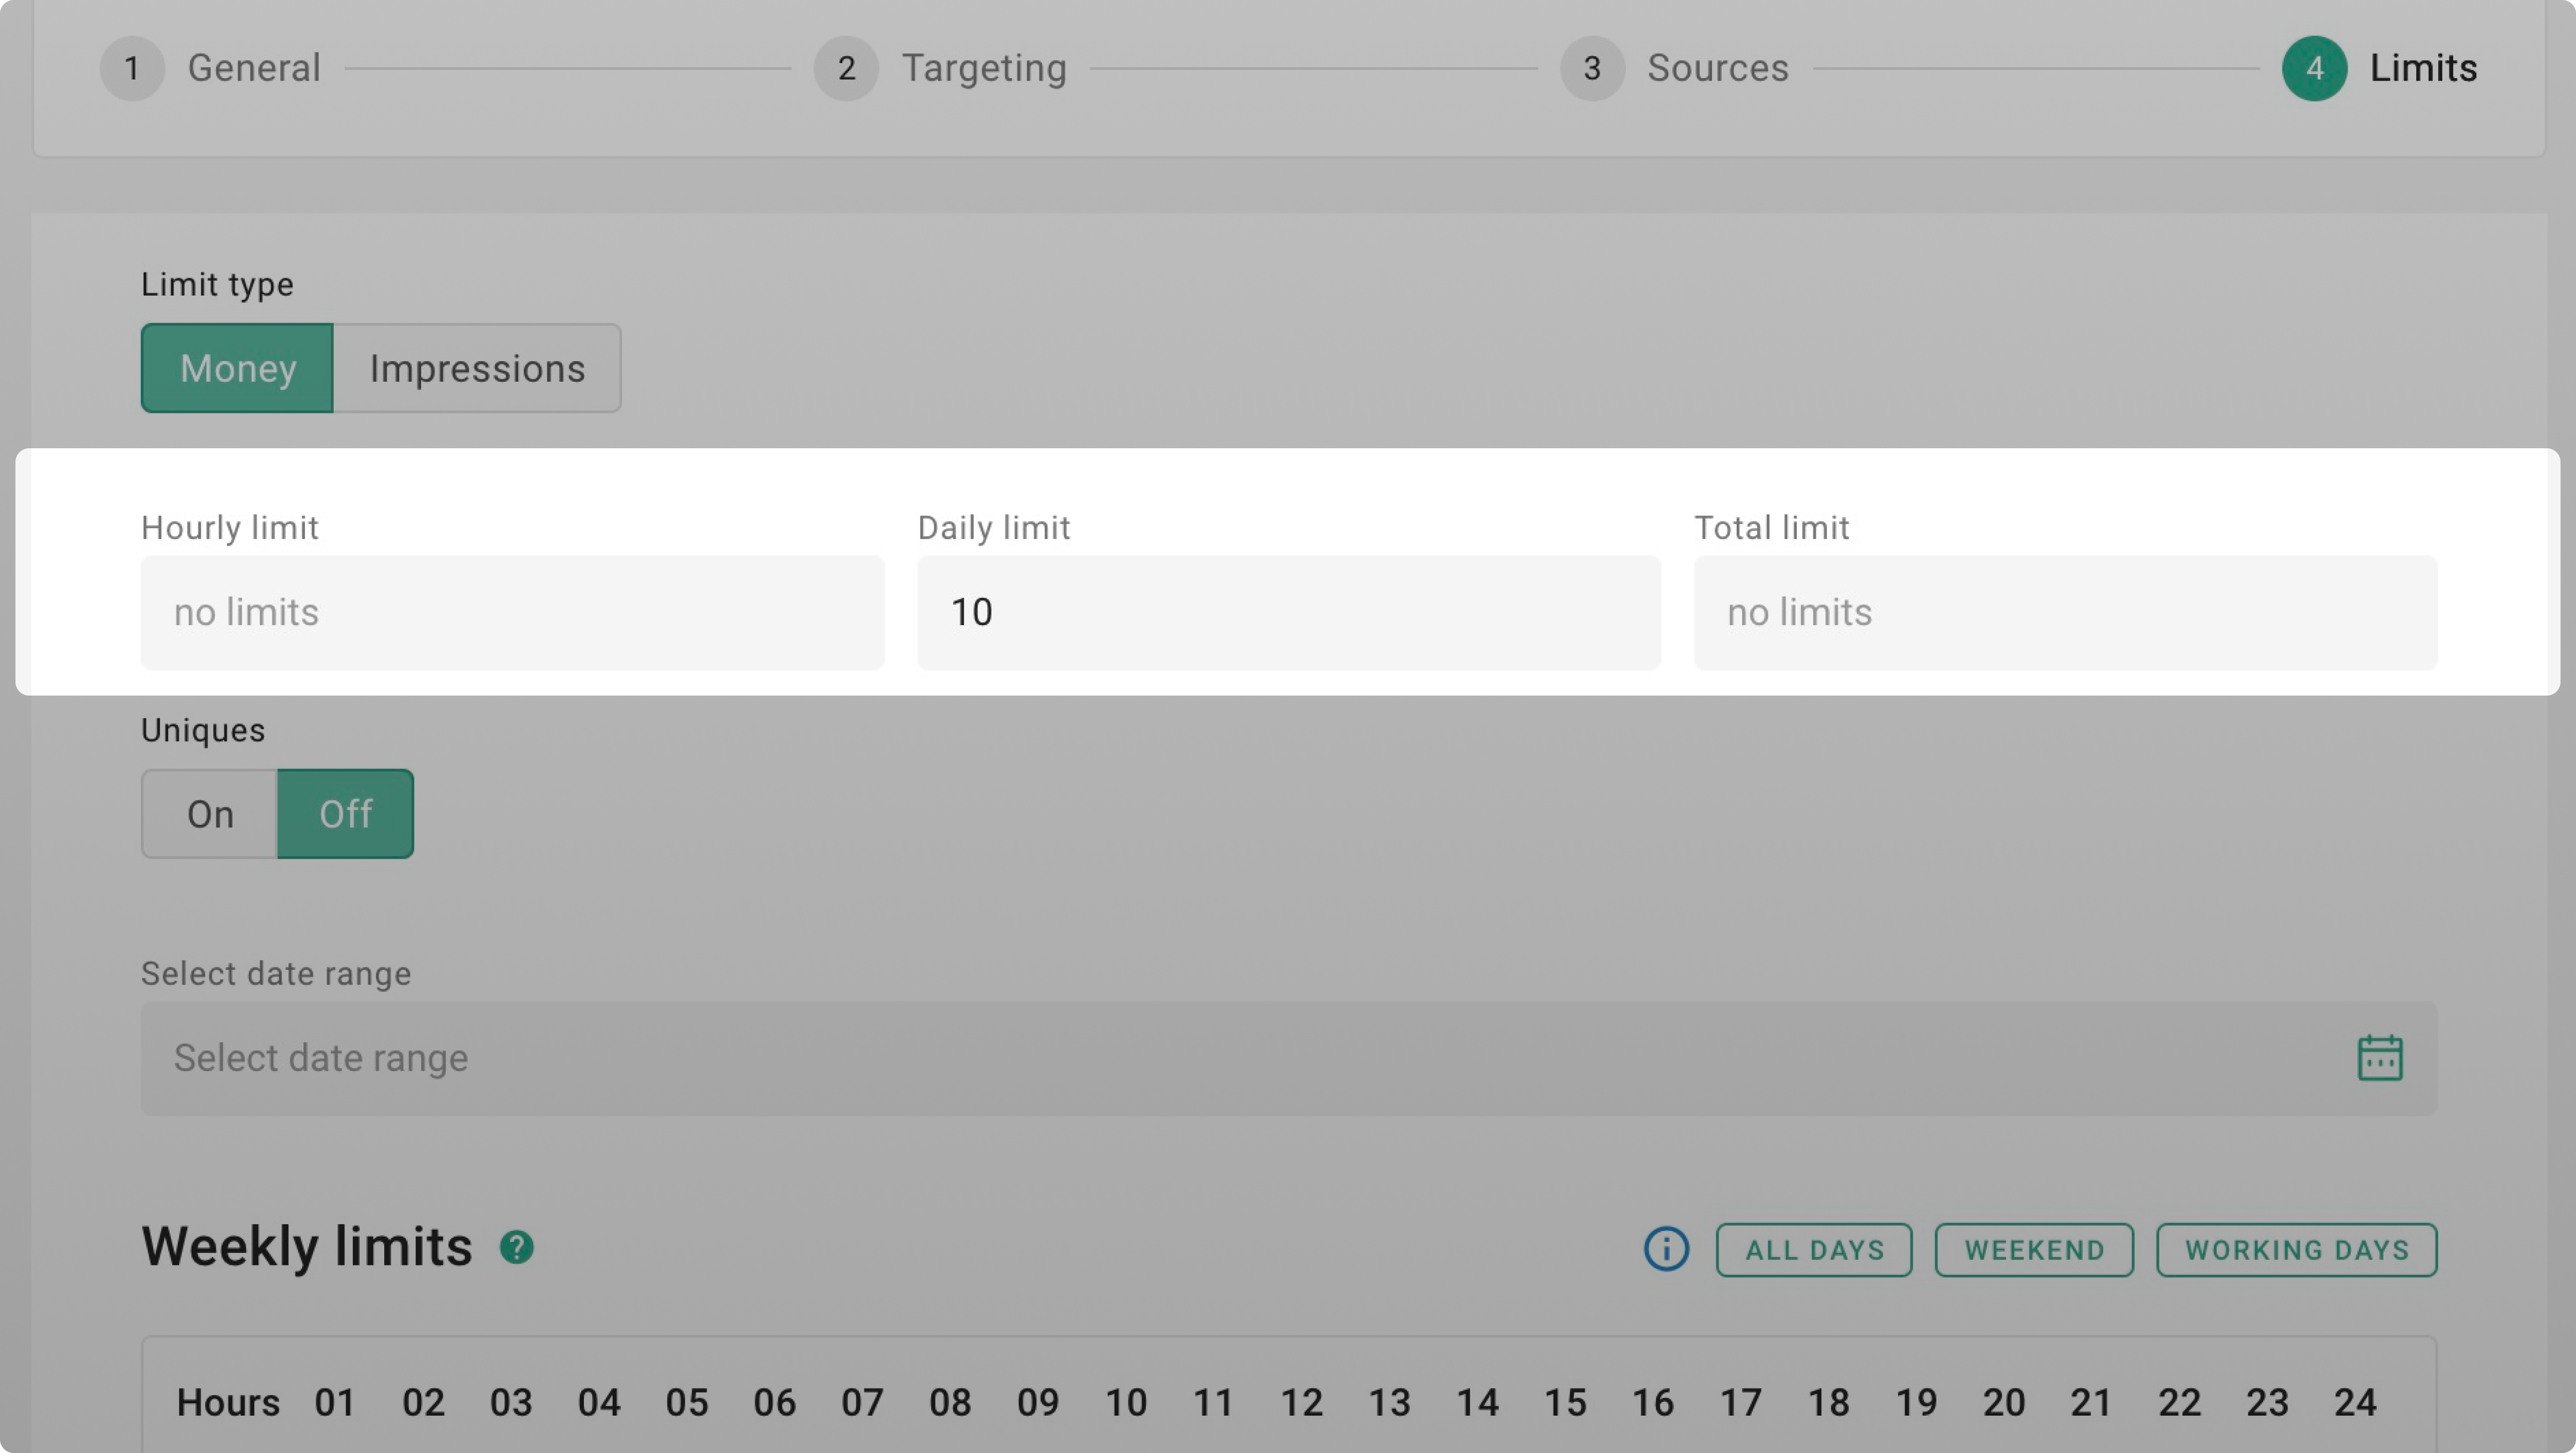
Task: Focus the Daily limit field showing 10
Action: click(1288, 612)
